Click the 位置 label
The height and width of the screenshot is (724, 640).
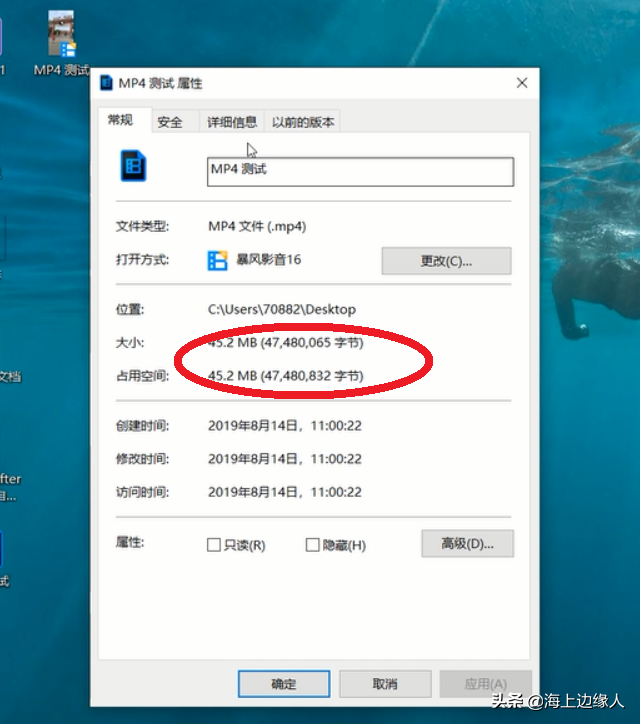(130, 309)
